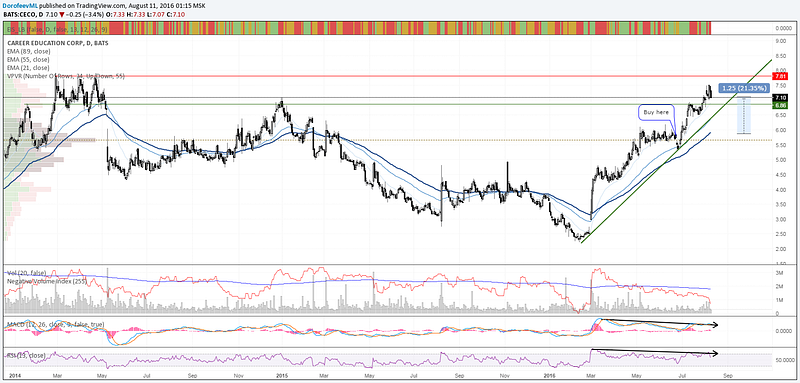Click the blue 1.25 (21.35%) measurement label
This screenshot has height=383, width=800.
(x=743, y=88)
